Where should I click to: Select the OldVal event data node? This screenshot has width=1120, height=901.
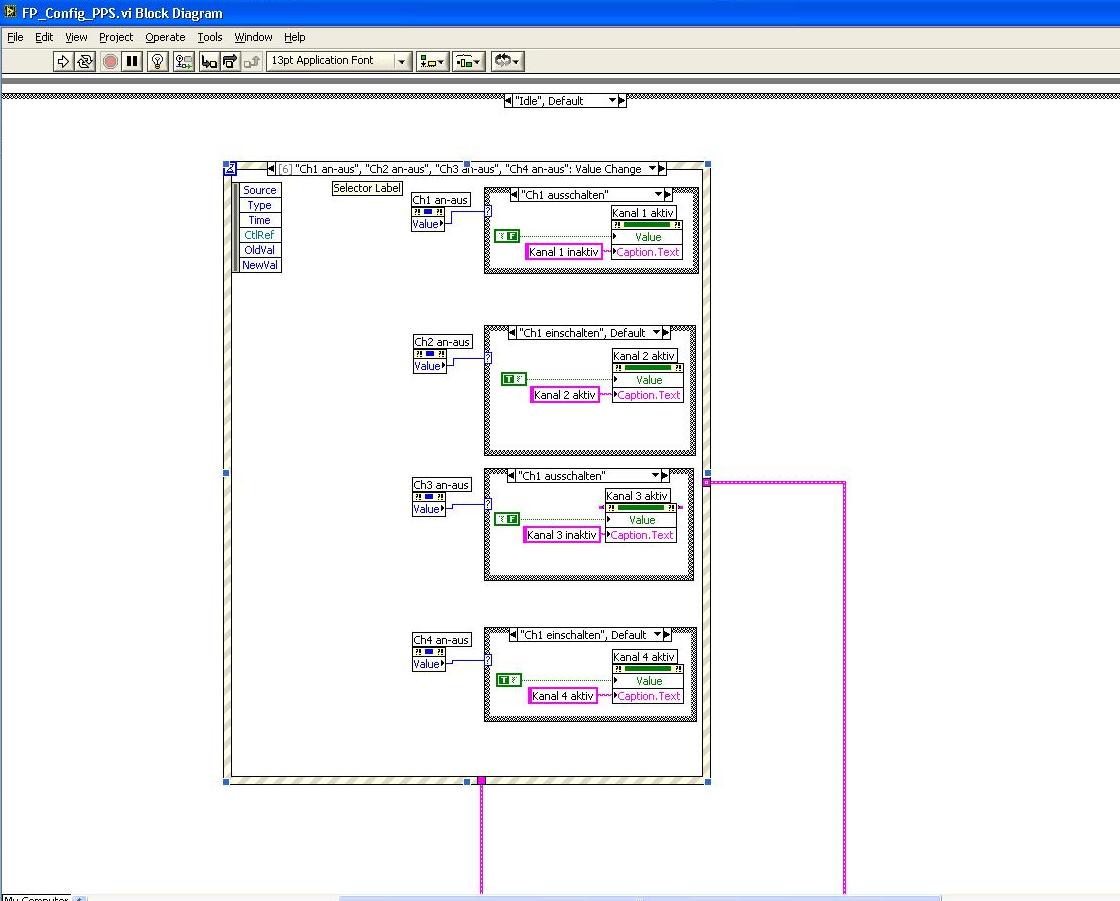point(259,250)
